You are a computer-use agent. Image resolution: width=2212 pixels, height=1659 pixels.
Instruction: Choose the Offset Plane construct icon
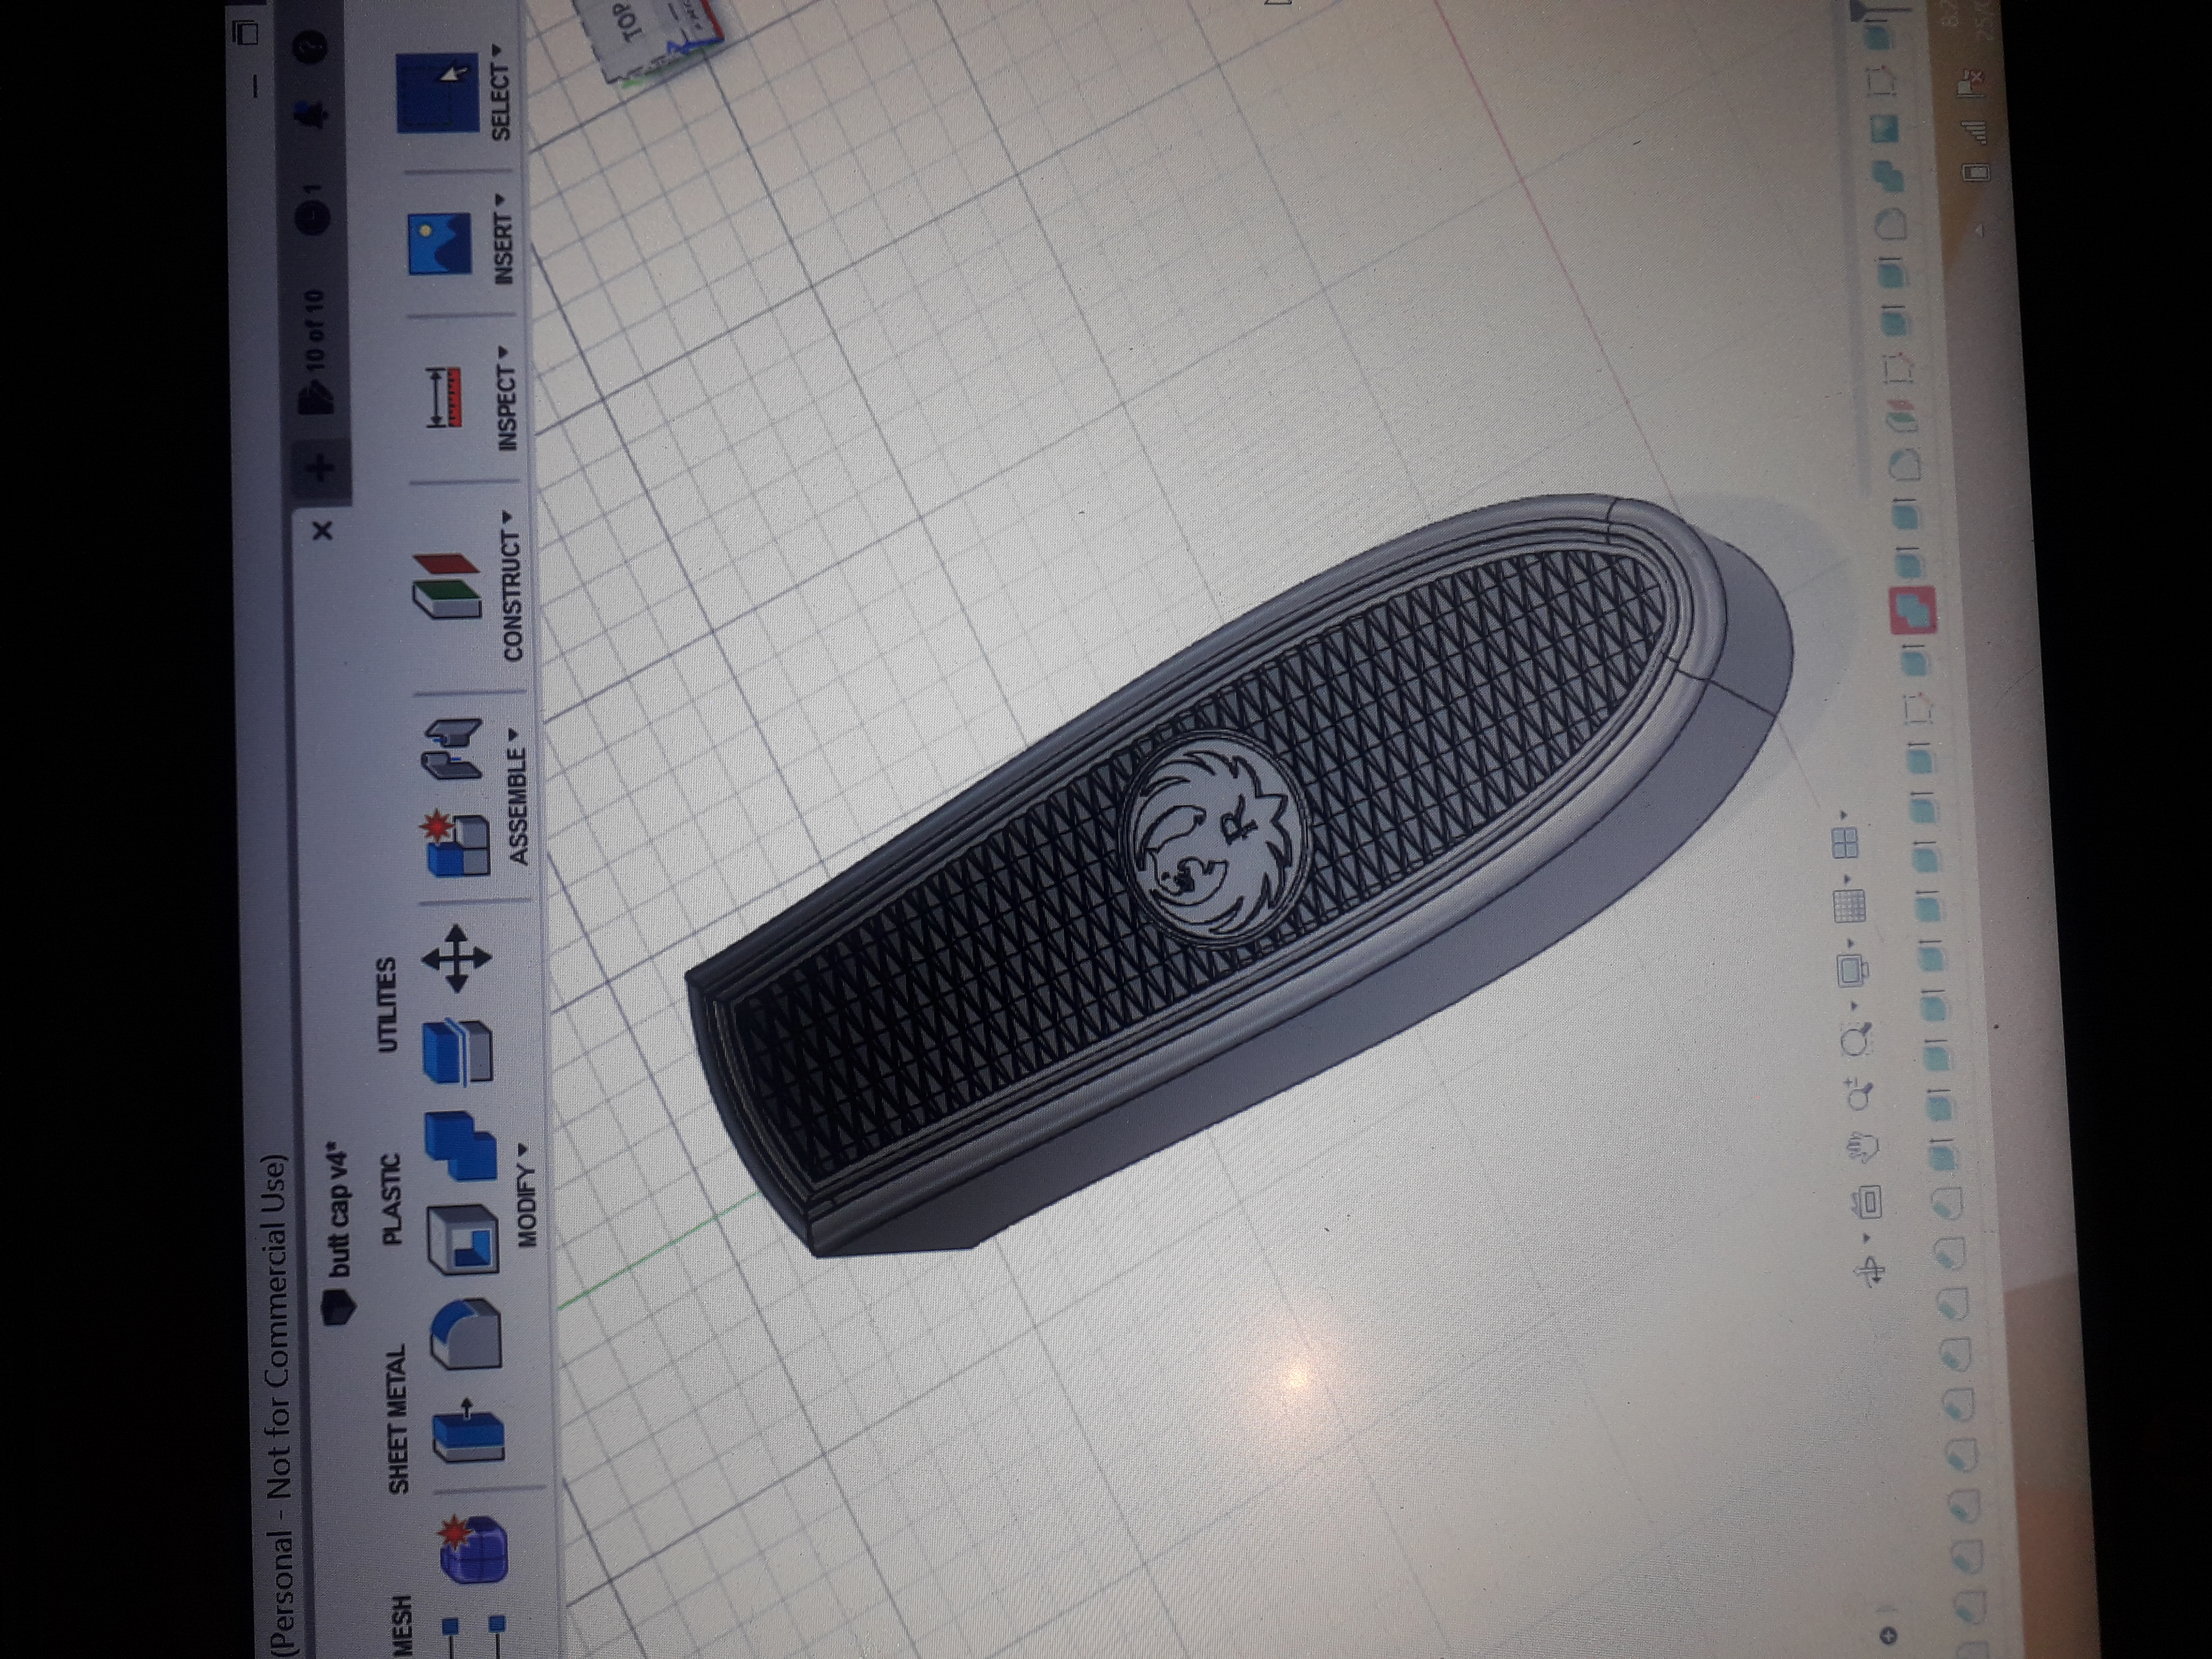coord(446,585)
